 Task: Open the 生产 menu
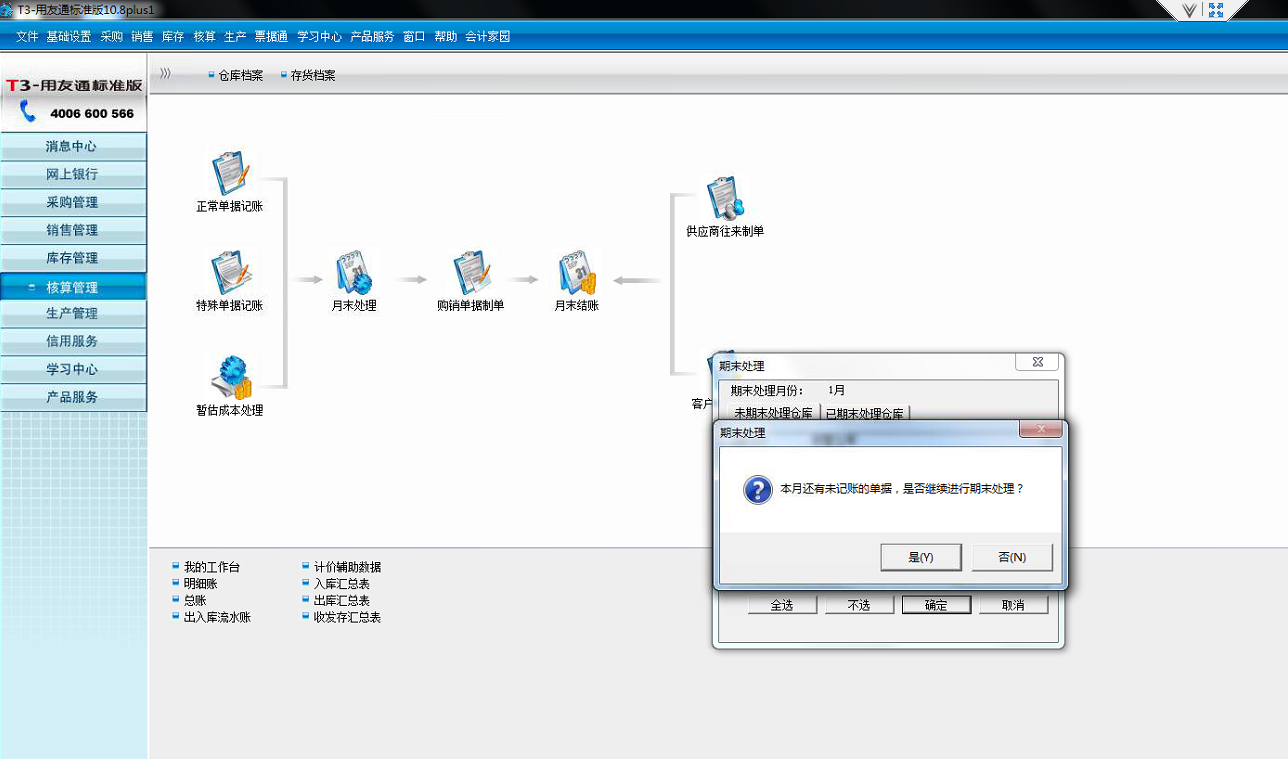coord(235,36)
